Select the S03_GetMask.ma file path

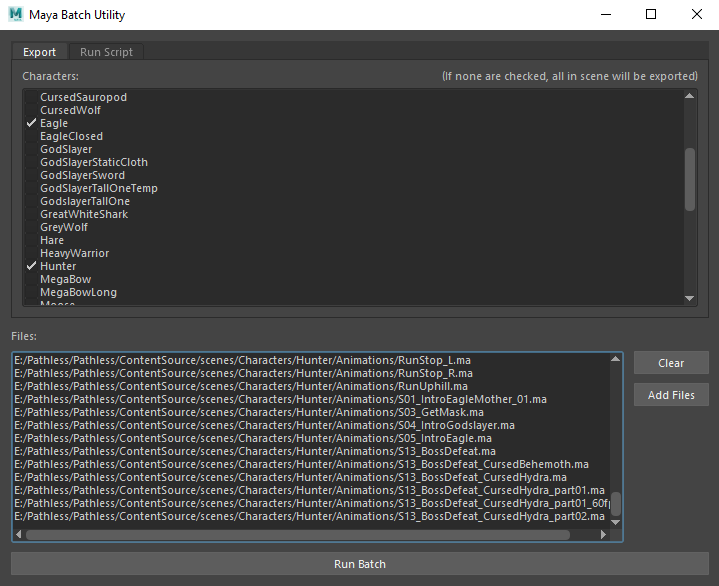coord(248,412)
